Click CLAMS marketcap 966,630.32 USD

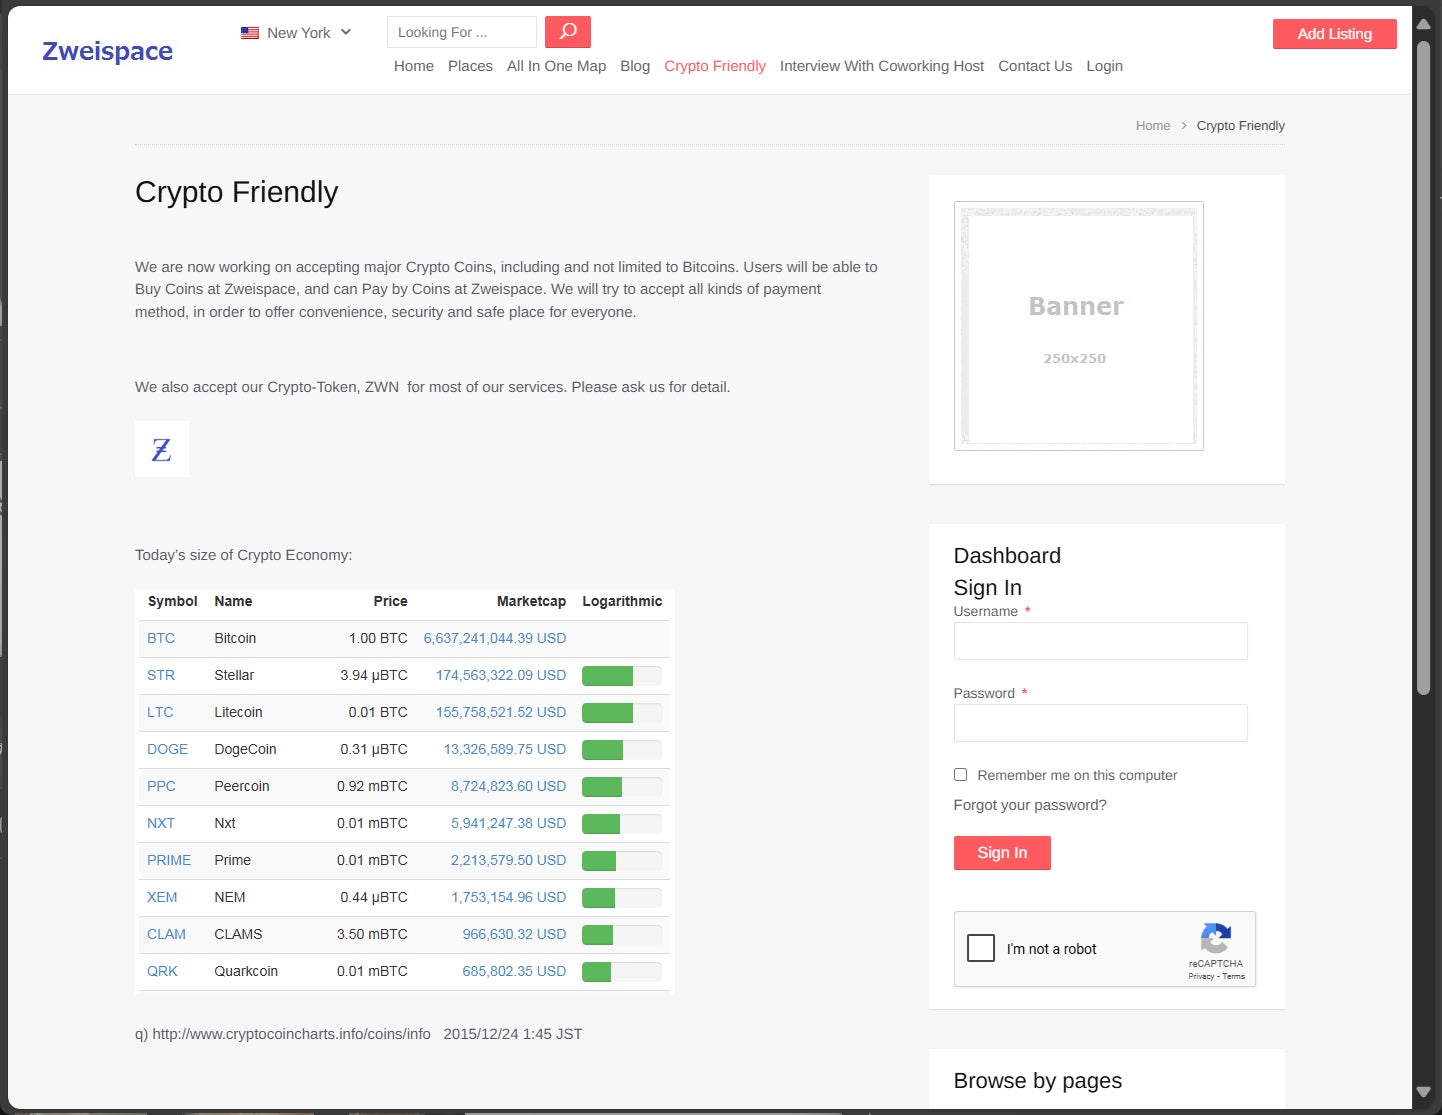[x=514, y=934]
